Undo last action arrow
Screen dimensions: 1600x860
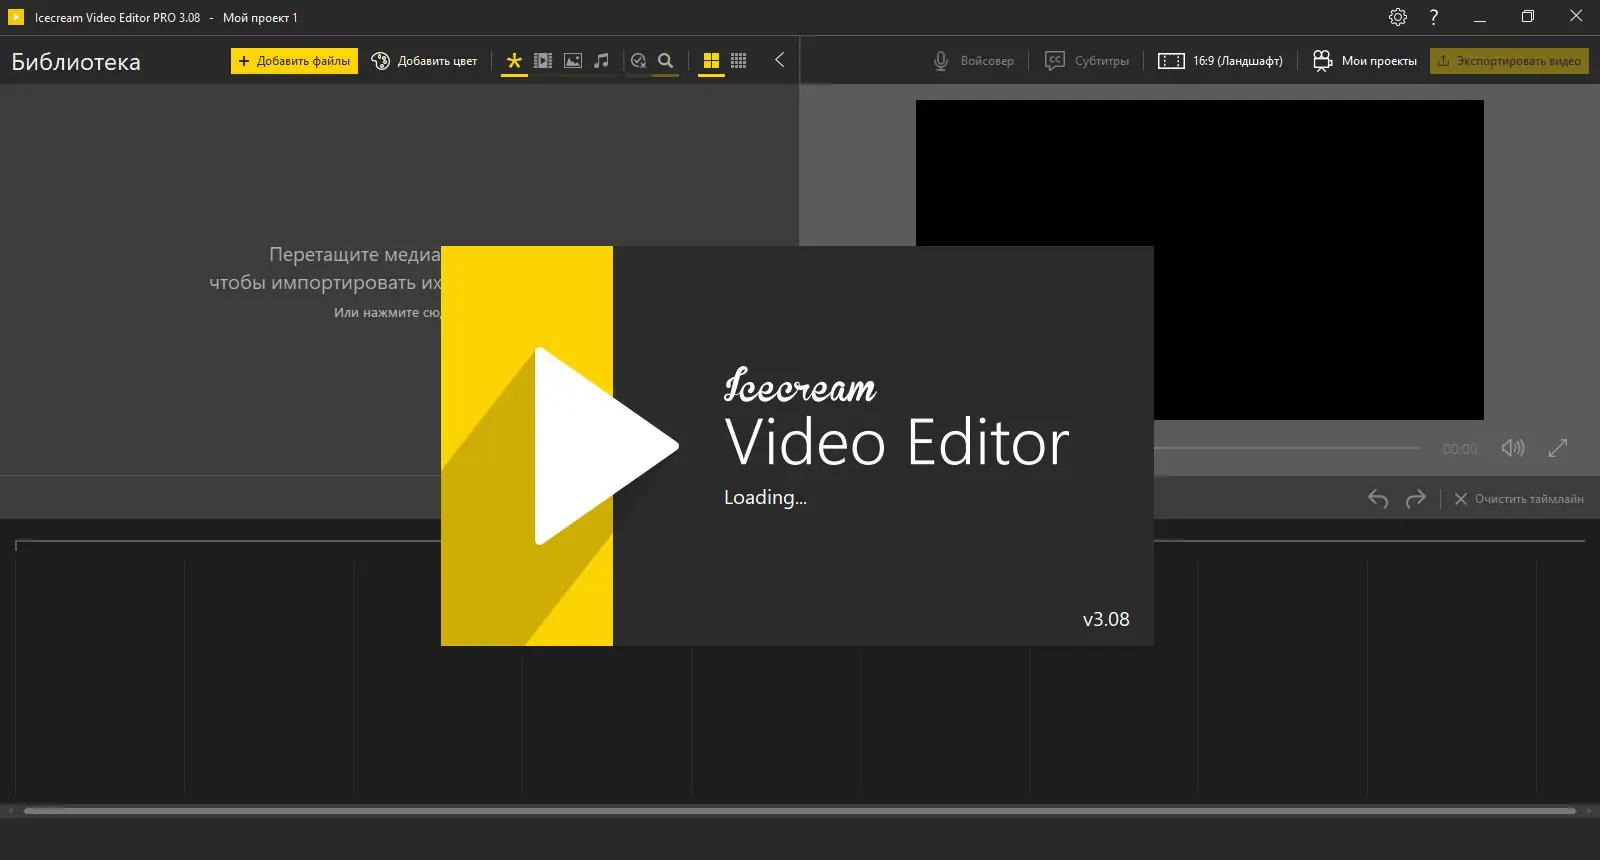click(x=1378, y=499)
